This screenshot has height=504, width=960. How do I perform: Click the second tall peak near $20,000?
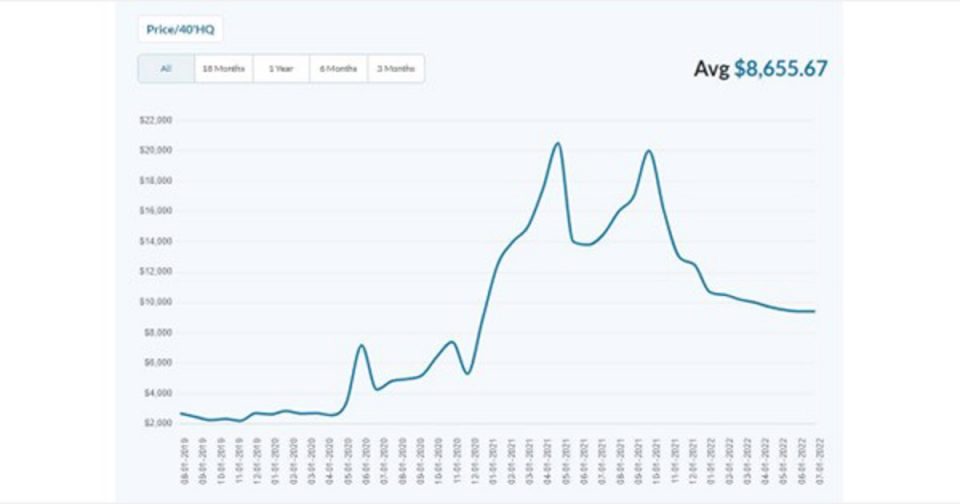pos(649,151)
